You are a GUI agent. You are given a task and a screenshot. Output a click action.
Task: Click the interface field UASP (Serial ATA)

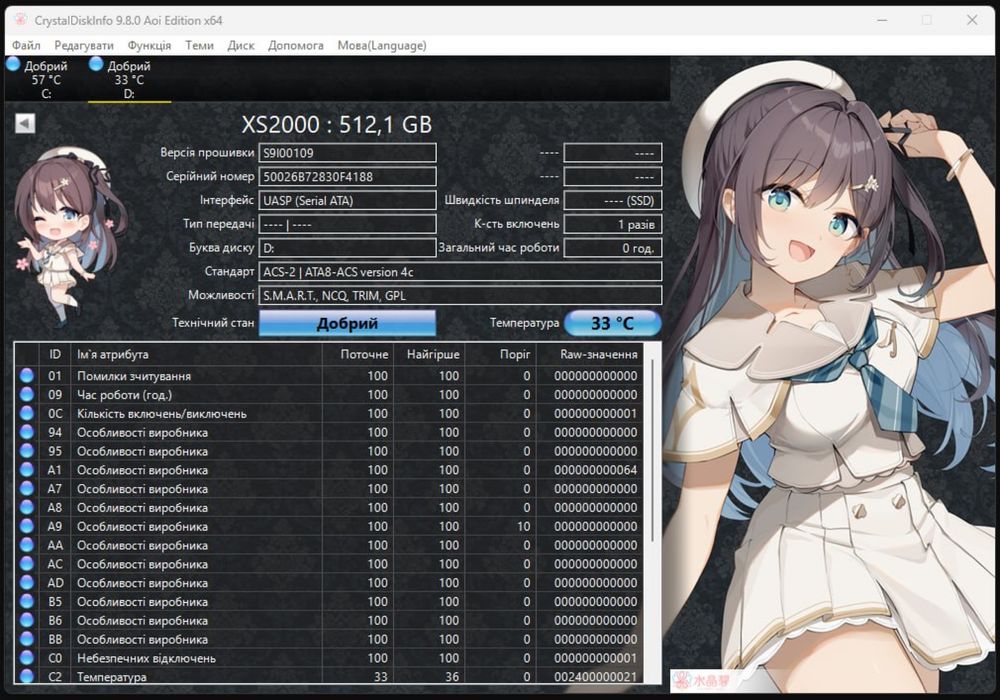(347, 200)
